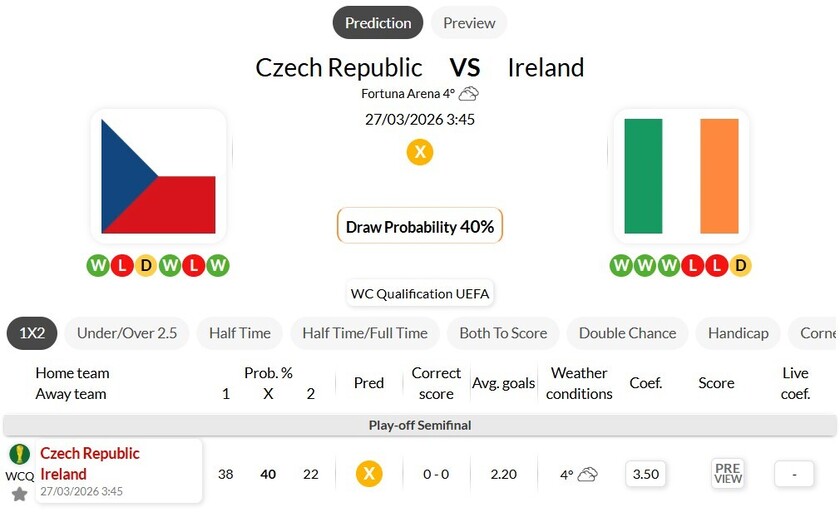Click the live coefficient dash button
This screenshot has height=517, width=840.
(795, 473)
